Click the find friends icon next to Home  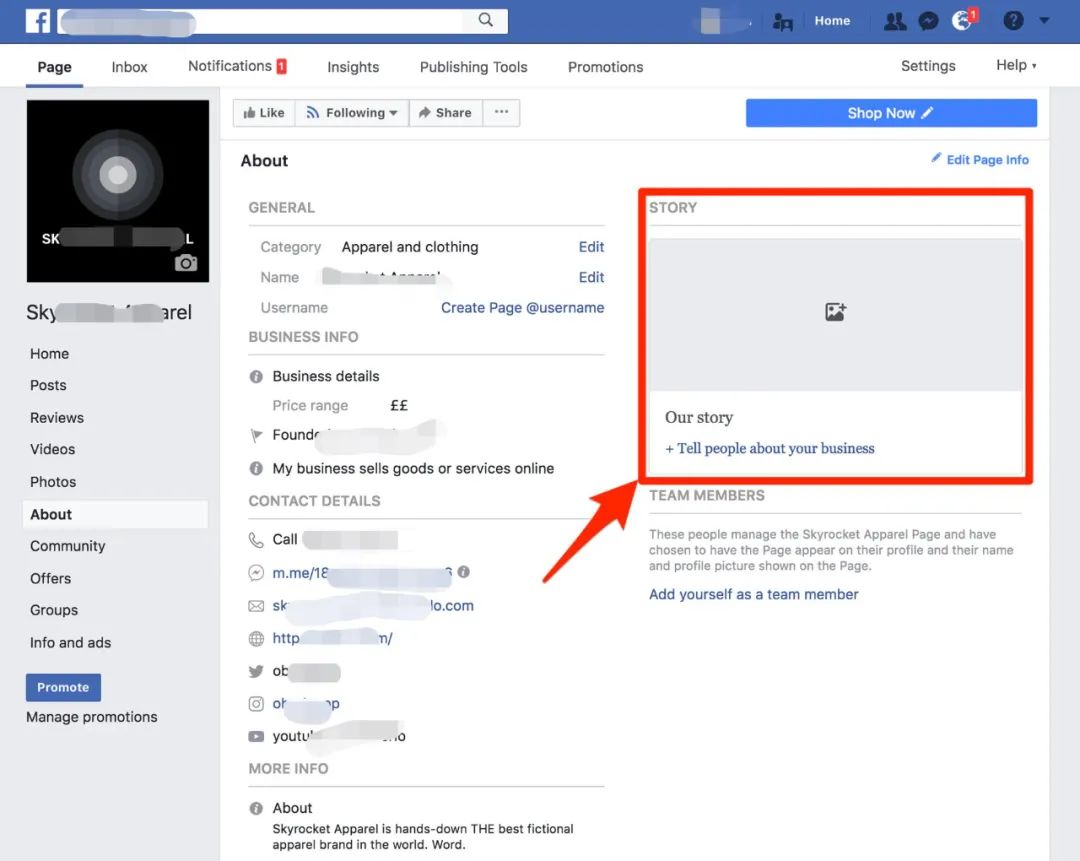coord(782,22)
